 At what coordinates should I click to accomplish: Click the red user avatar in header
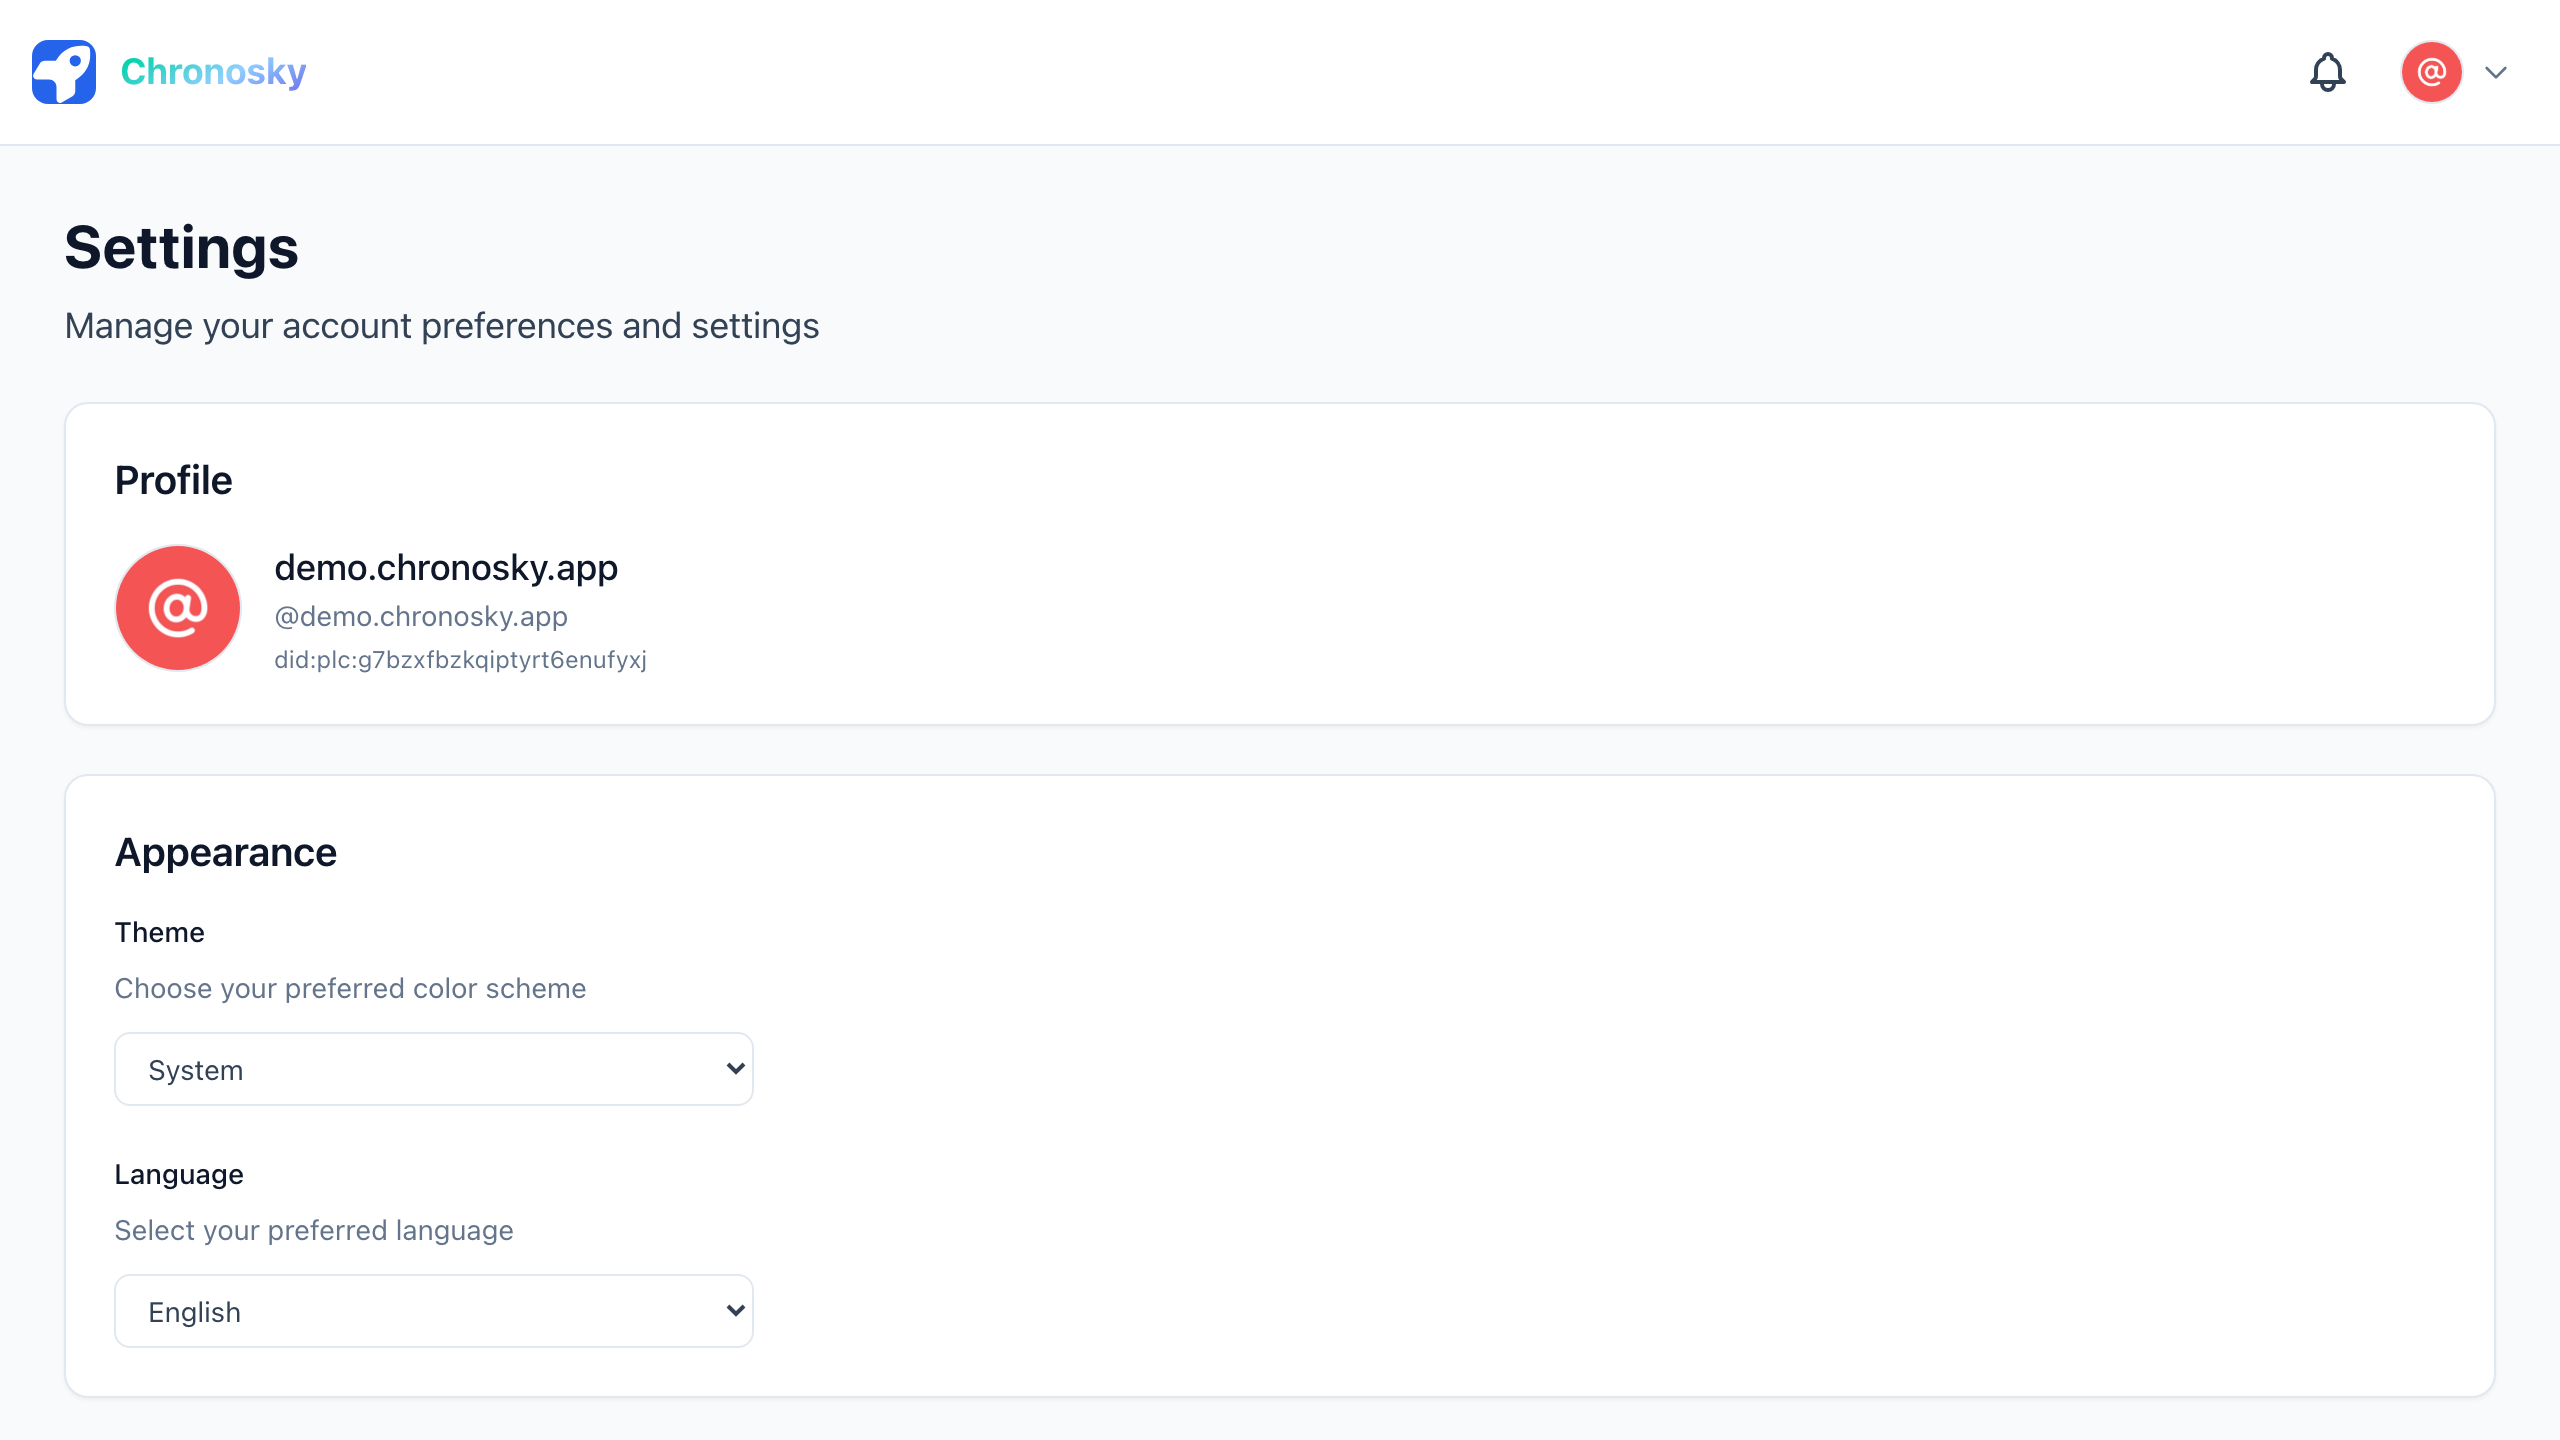point(2431,72)
